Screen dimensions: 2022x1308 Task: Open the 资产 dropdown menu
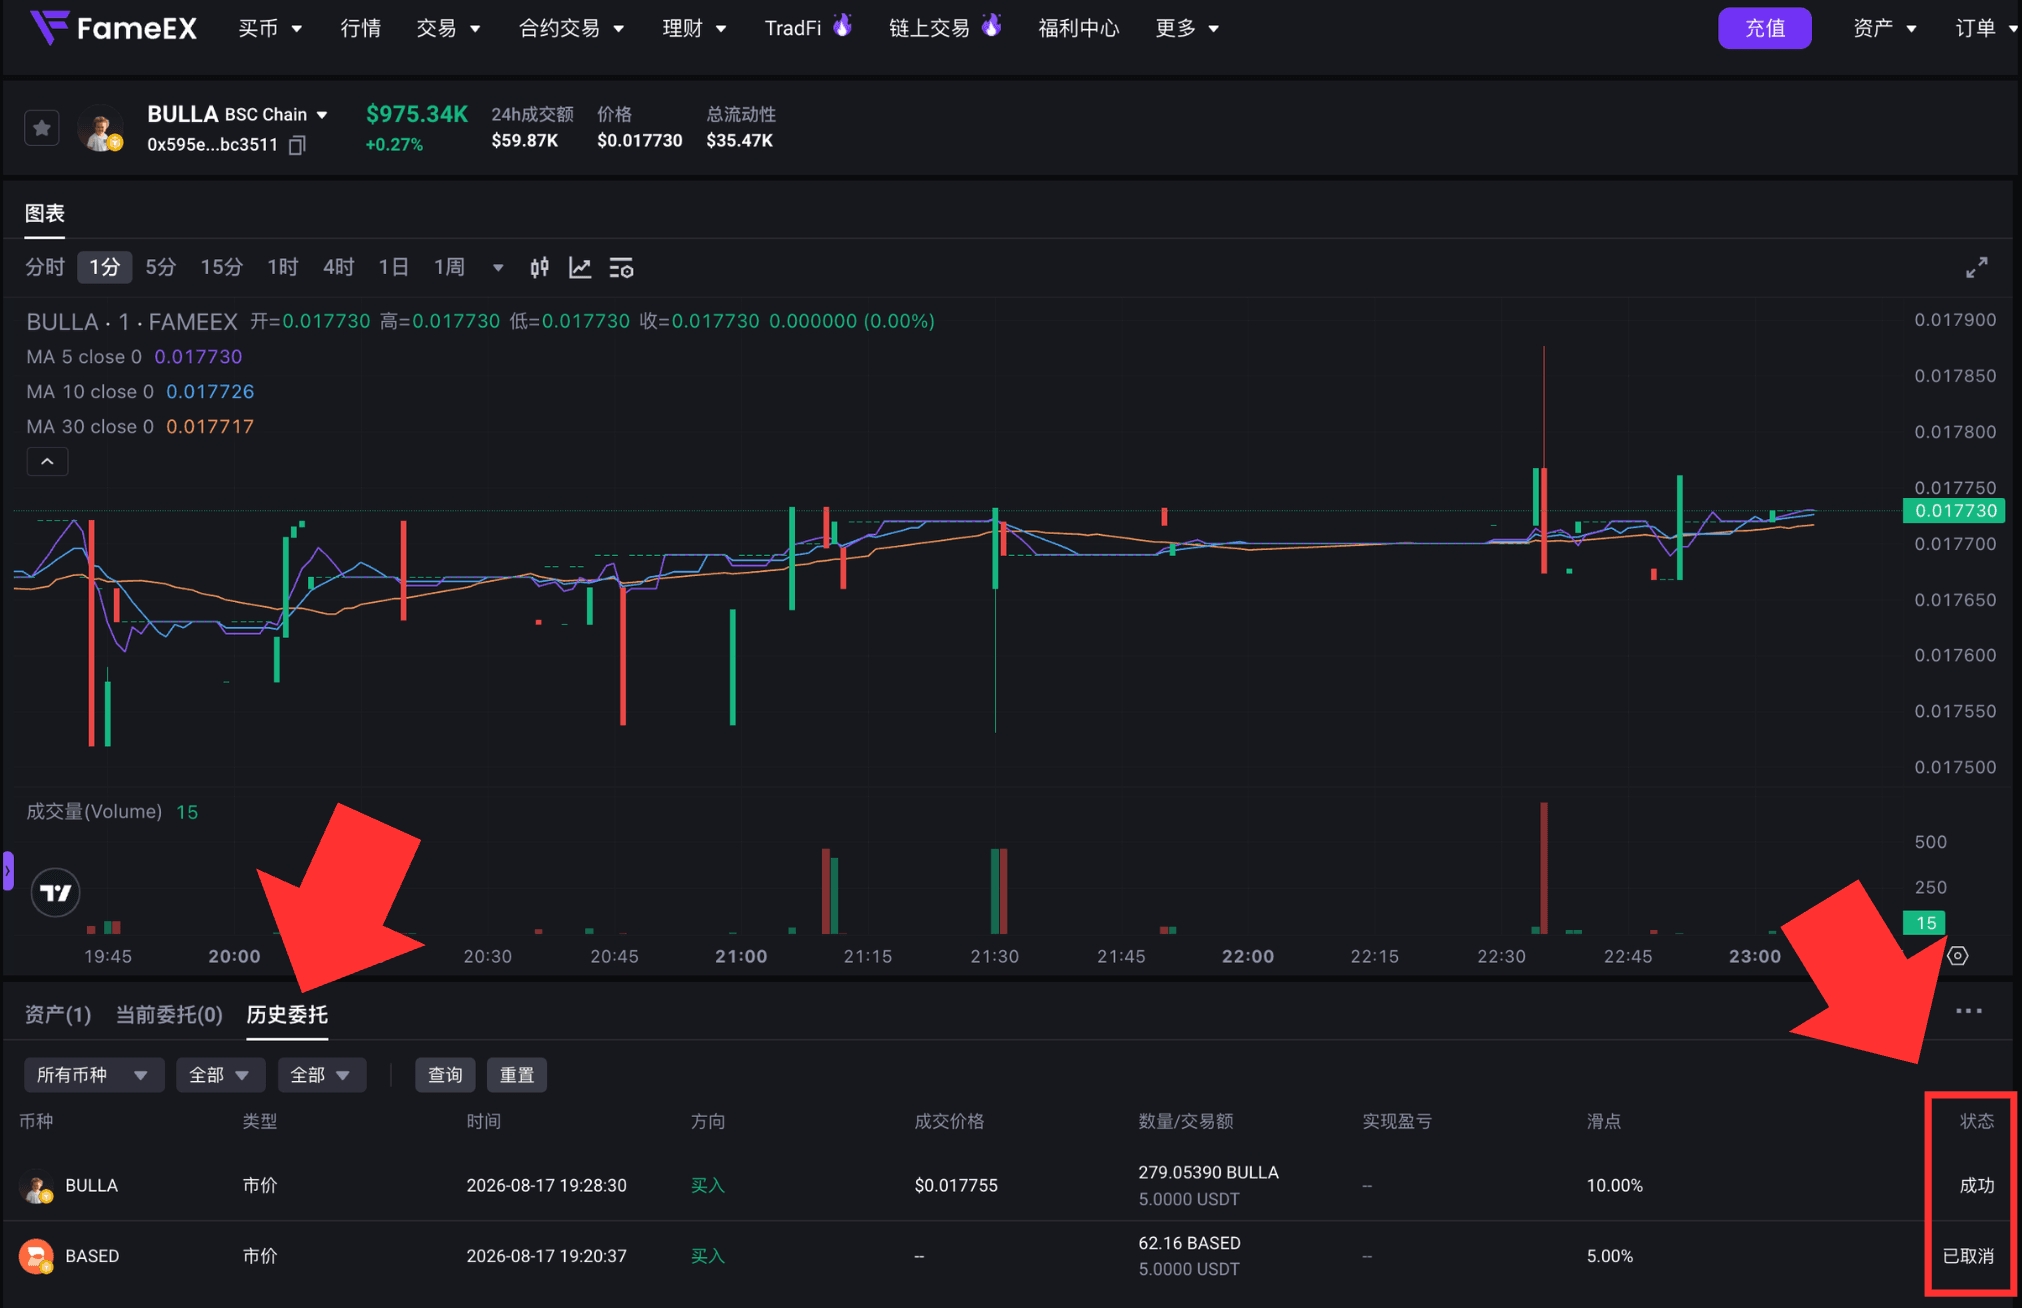(1884, 28)
